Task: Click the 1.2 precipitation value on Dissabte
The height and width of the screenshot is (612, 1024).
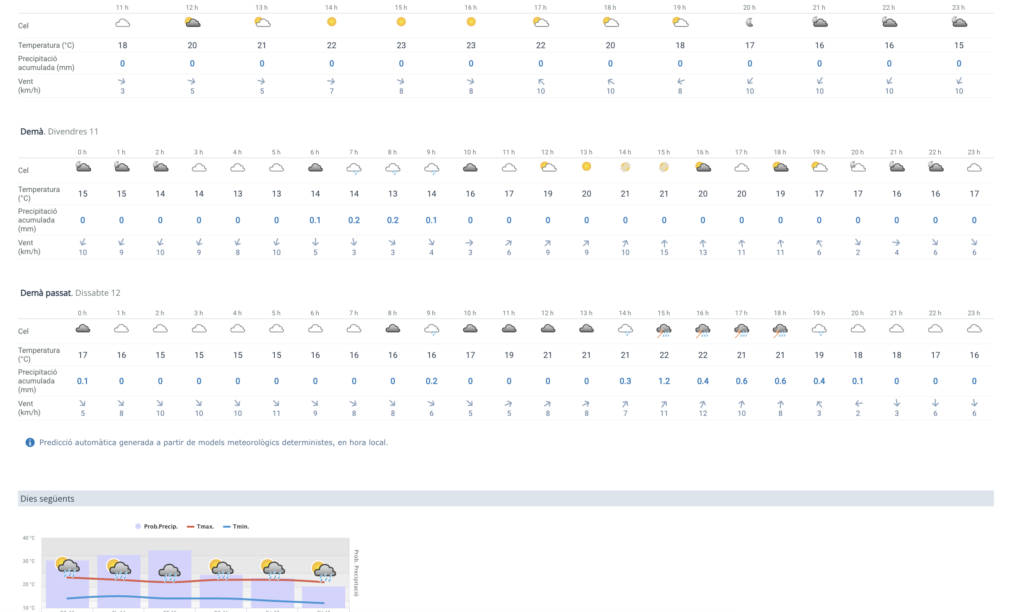Action: pos(663,381)
